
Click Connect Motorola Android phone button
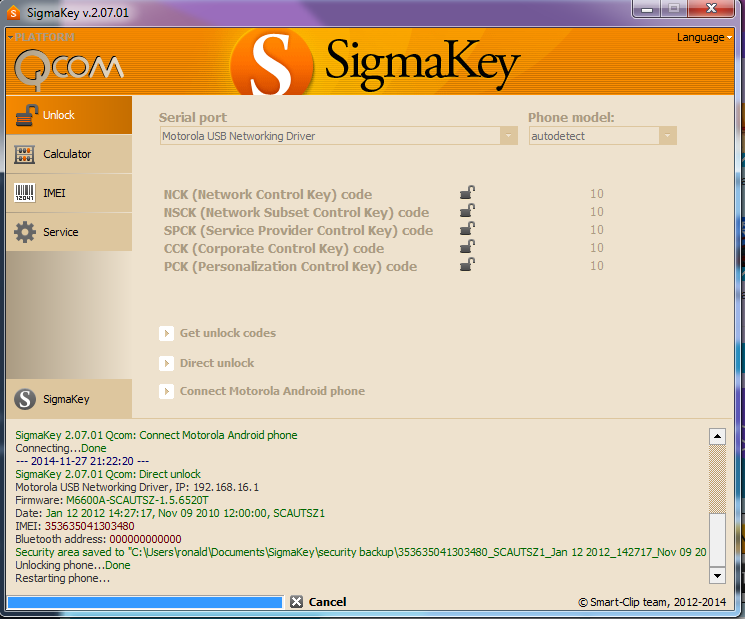pos(271,391)
